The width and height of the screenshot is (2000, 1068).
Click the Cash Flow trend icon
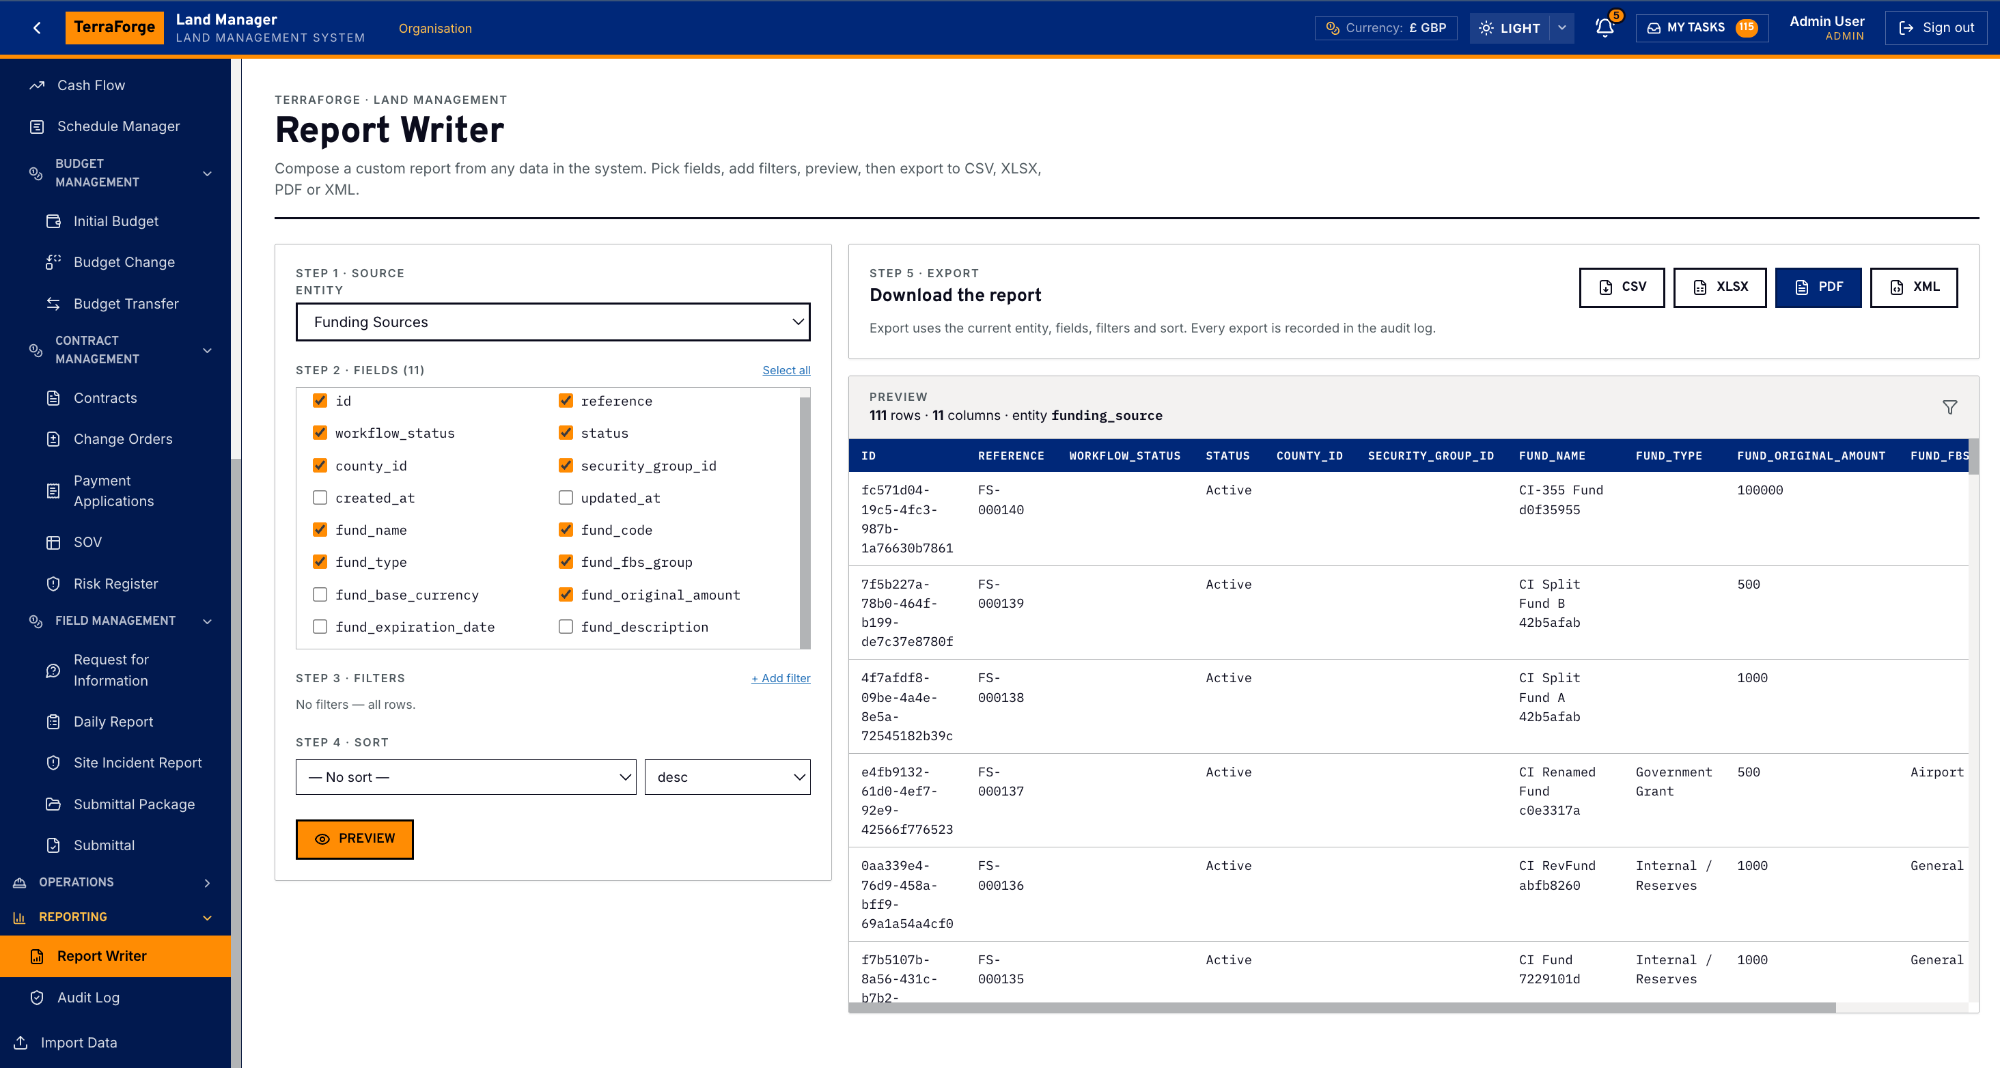(x=37, y=85)
